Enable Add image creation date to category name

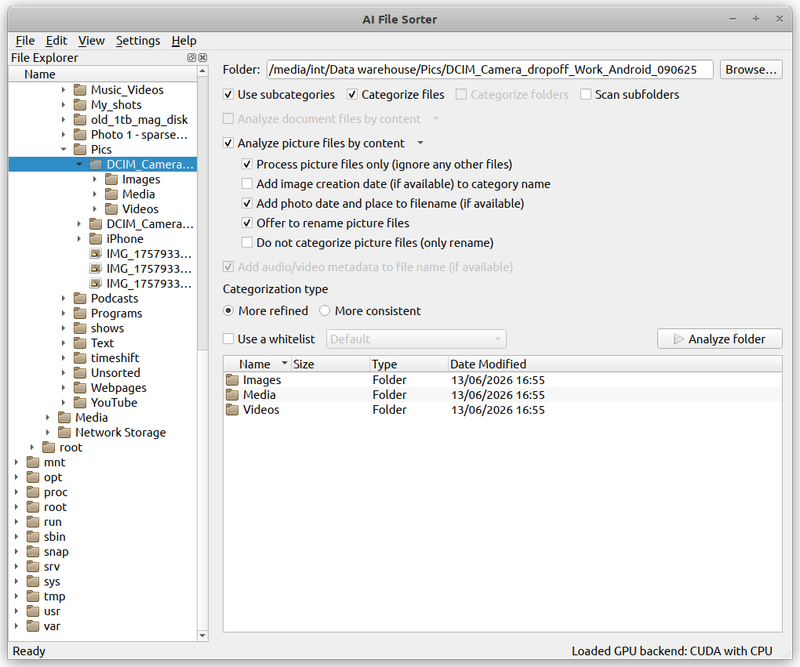247,184
